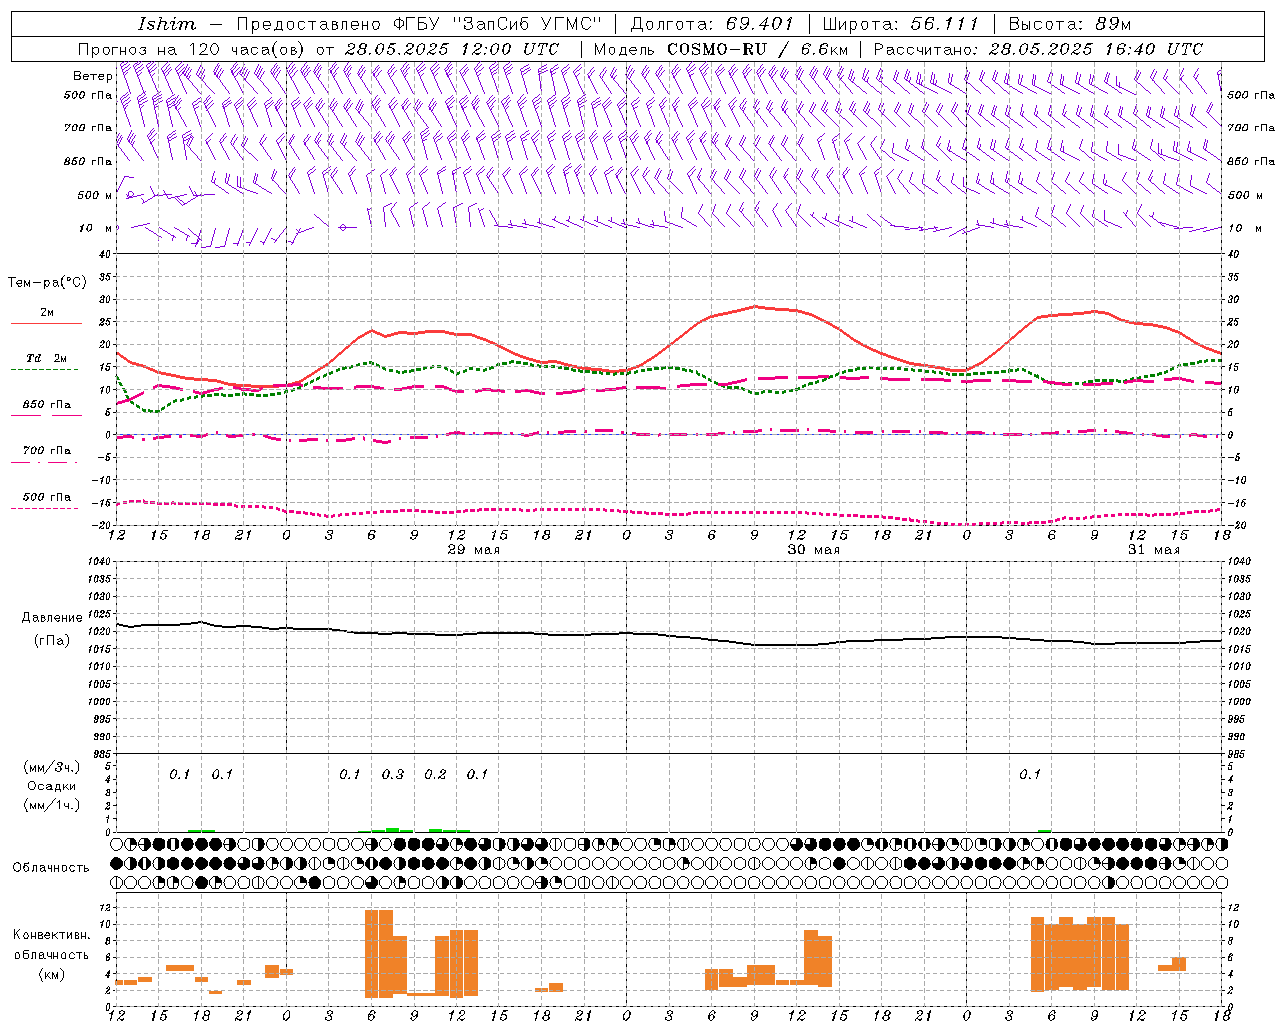Click the "Конвективн." convective cloud label
The image size is (1280, 1024).
51,935
